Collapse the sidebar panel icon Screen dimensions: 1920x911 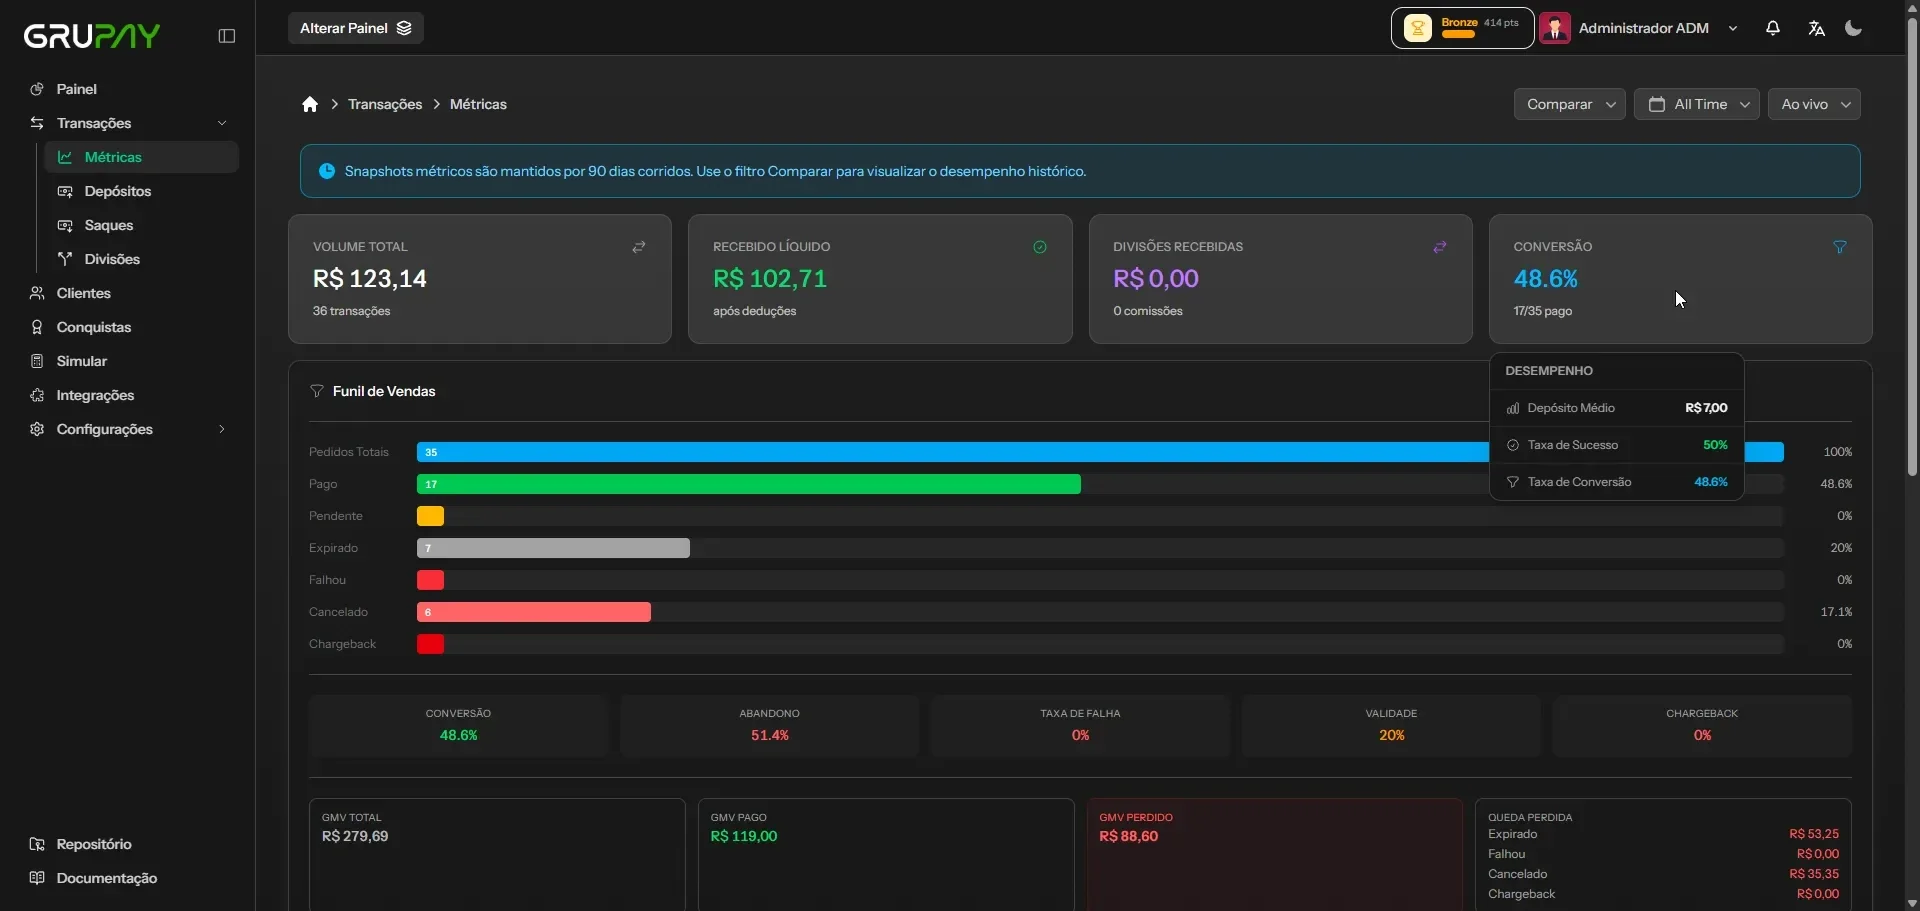tap(227, 36)
